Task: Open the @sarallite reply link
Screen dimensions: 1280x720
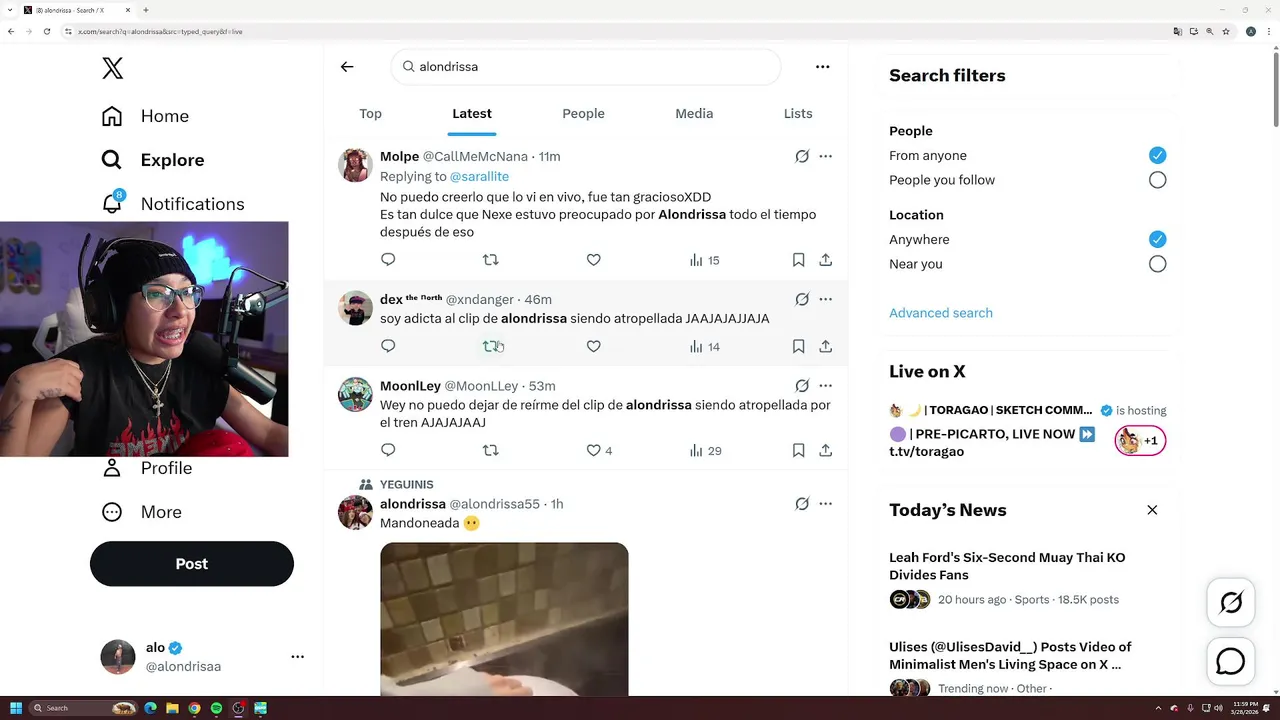Action: (x=479, y=177)
